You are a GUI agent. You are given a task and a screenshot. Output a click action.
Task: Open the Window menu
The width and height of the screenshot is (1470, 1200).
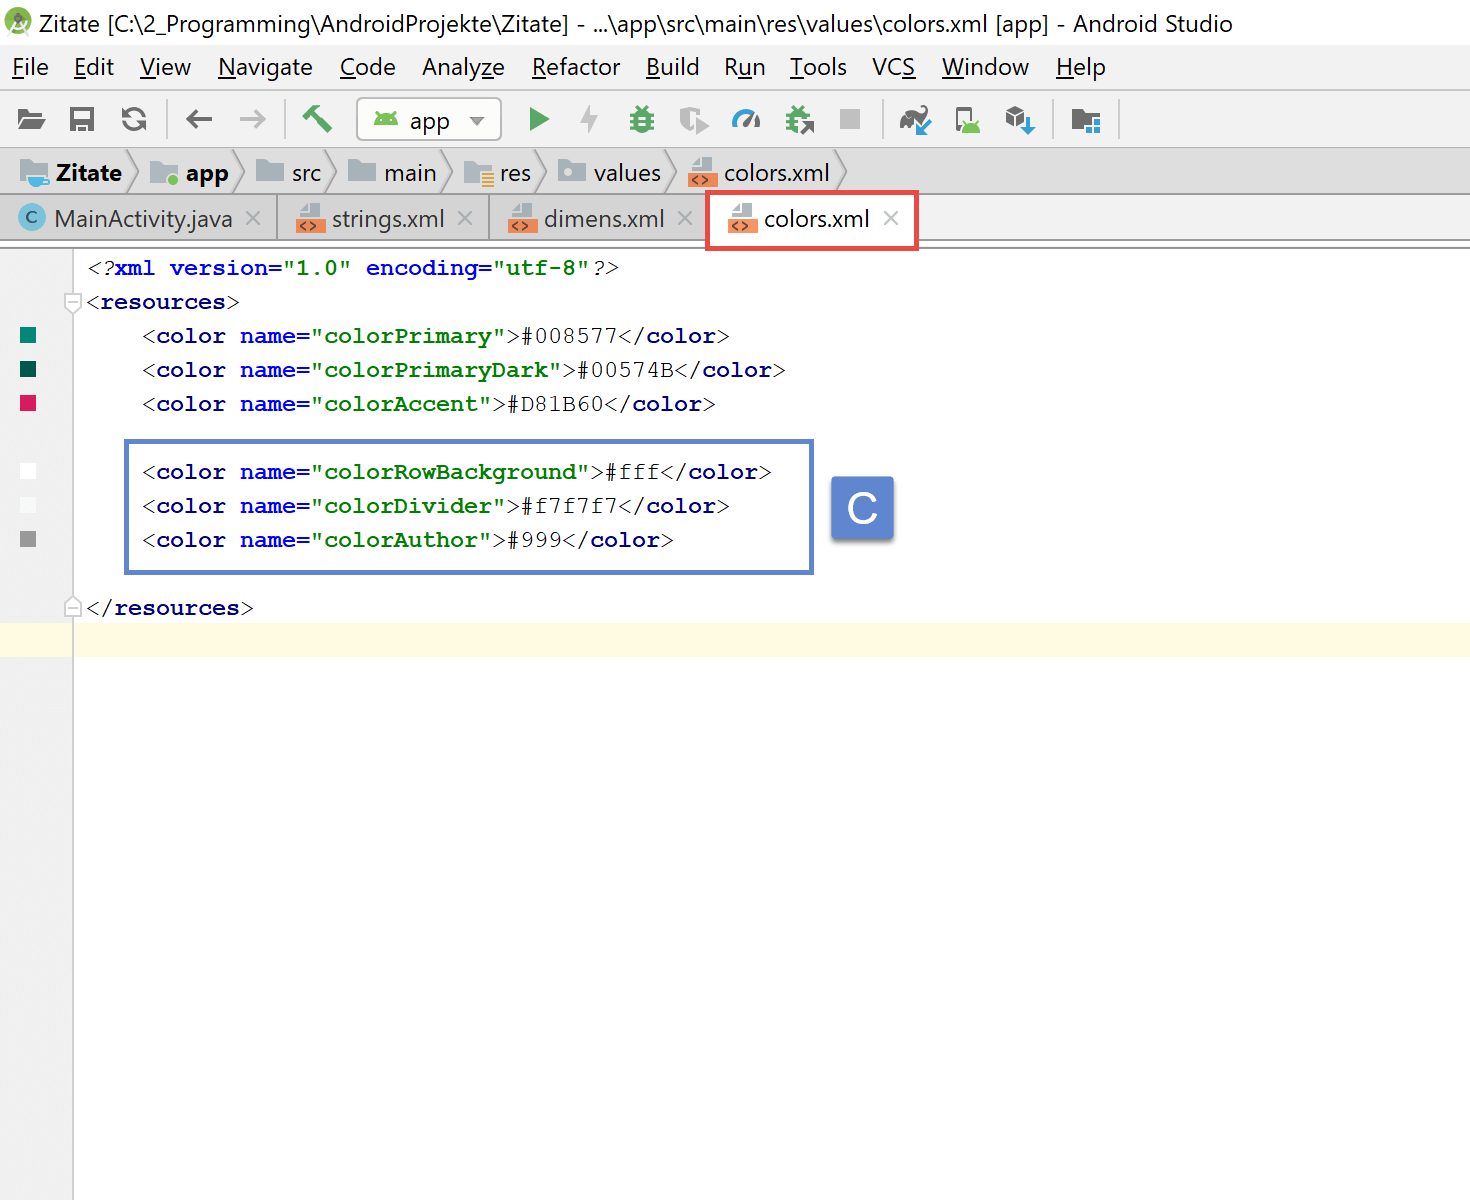[x=985, y=67]
